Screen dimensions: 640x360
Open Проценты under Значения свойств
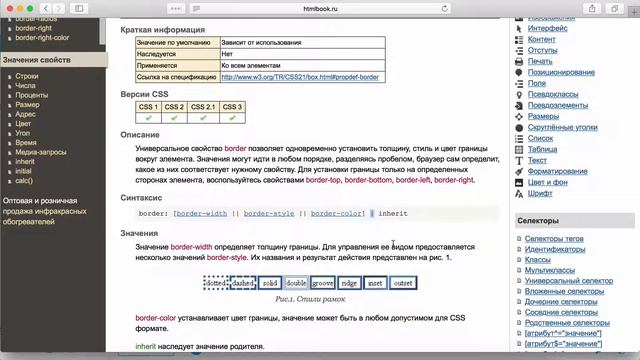(31, 95)
